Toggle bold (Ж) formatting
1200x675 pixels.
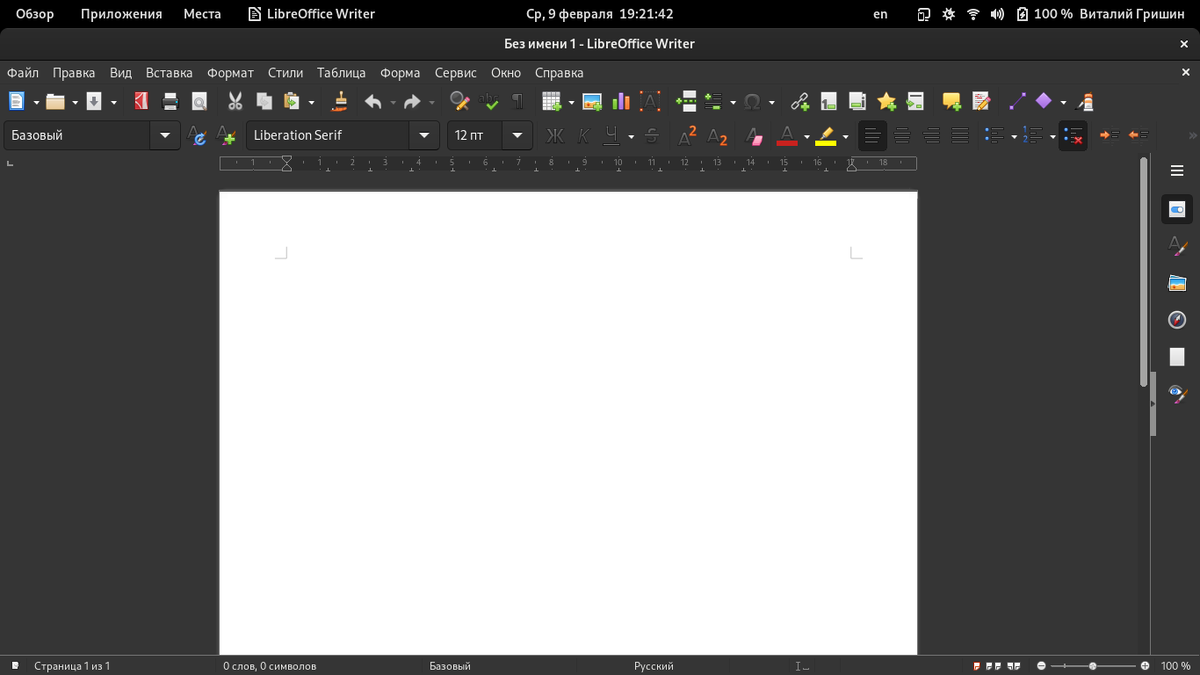click(x=555, y=135)
